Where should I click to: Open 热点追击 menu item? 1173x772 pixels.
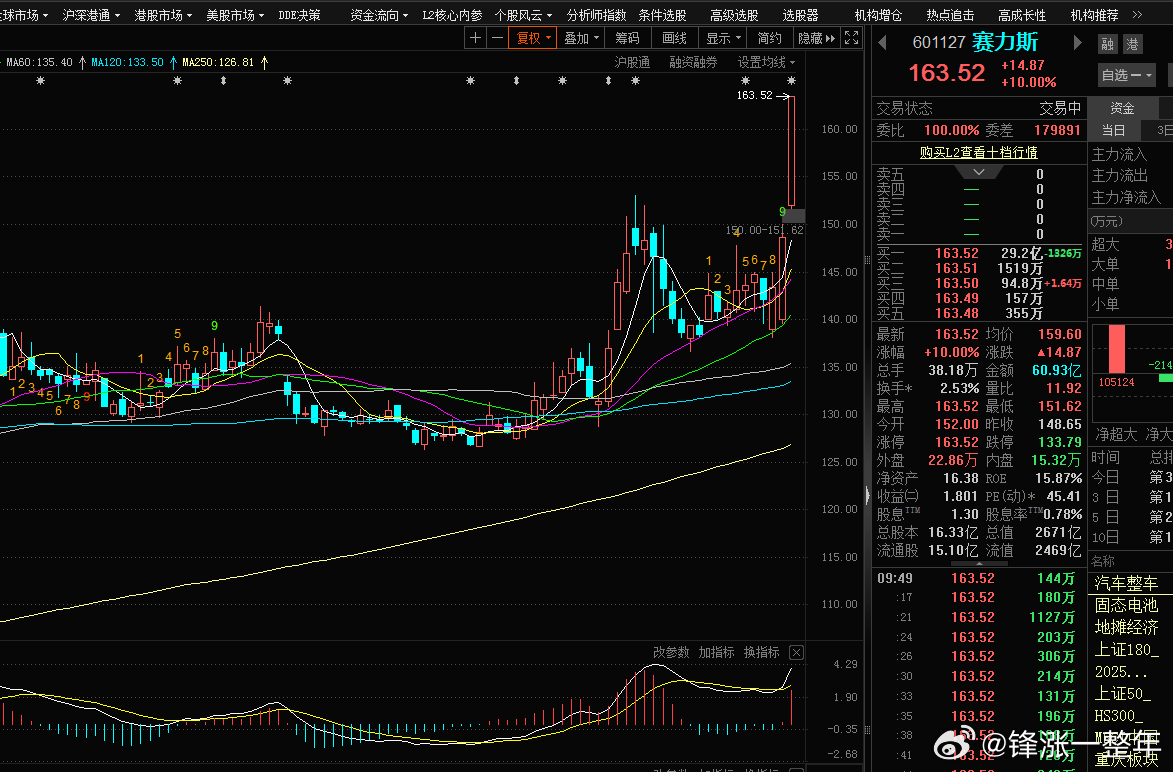pyautogui.click(x=950, y=15)
